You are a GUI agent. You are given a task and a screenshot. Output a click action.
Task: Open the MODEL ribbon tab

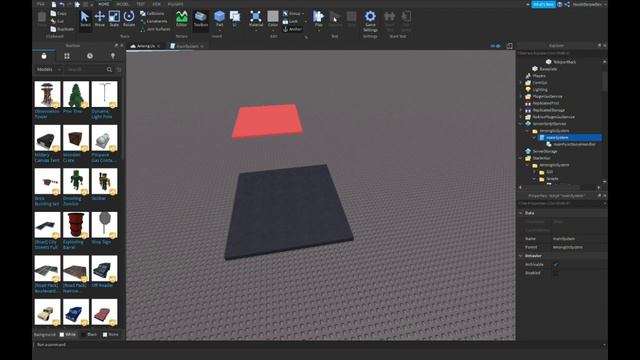pyautogui.click(x=122, y=4)
